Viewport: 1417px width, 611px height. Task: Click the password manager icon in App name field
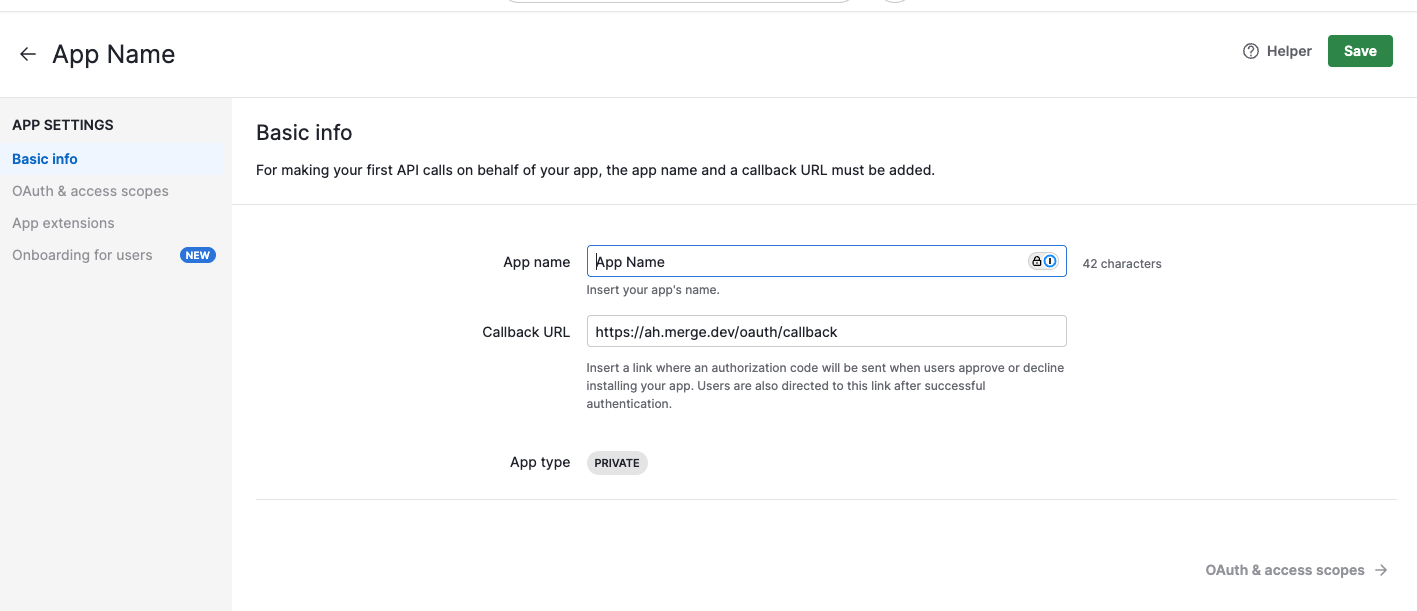[x=1050, y=261]
